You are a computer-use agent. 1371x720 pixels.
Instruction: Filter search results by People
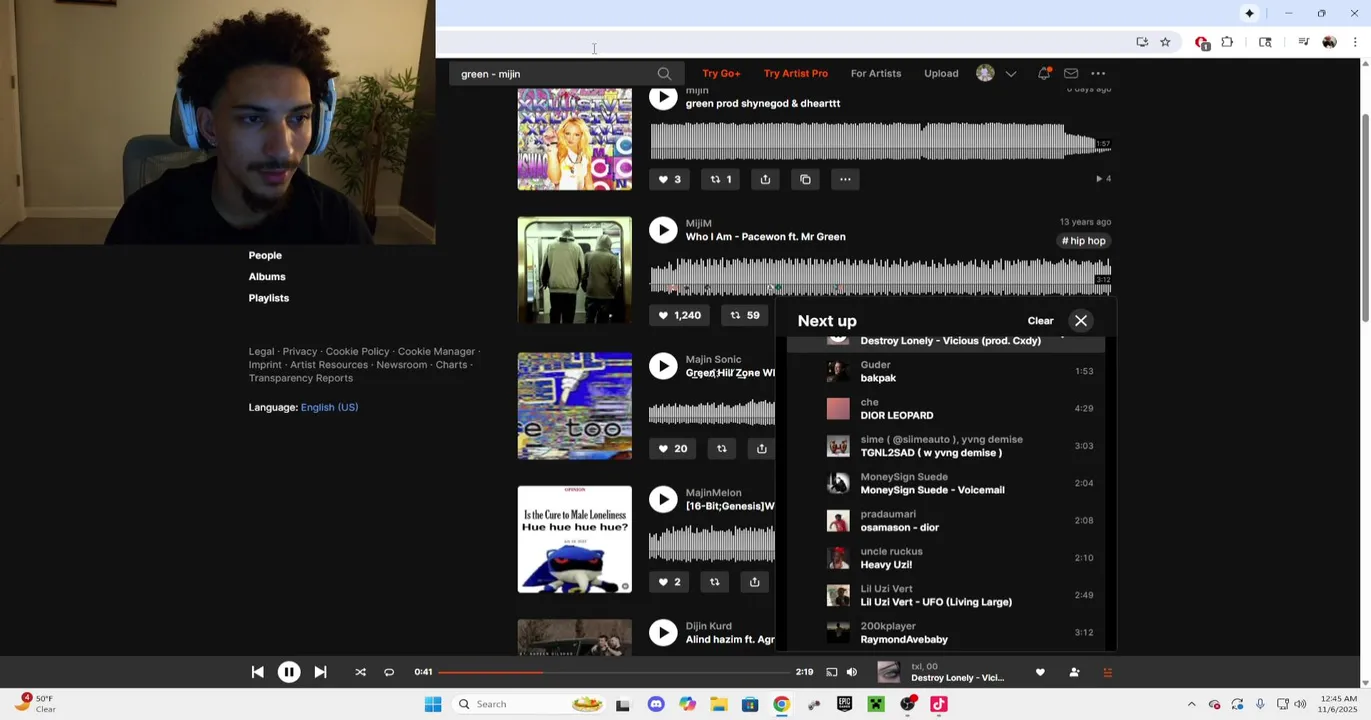point(265,255)
